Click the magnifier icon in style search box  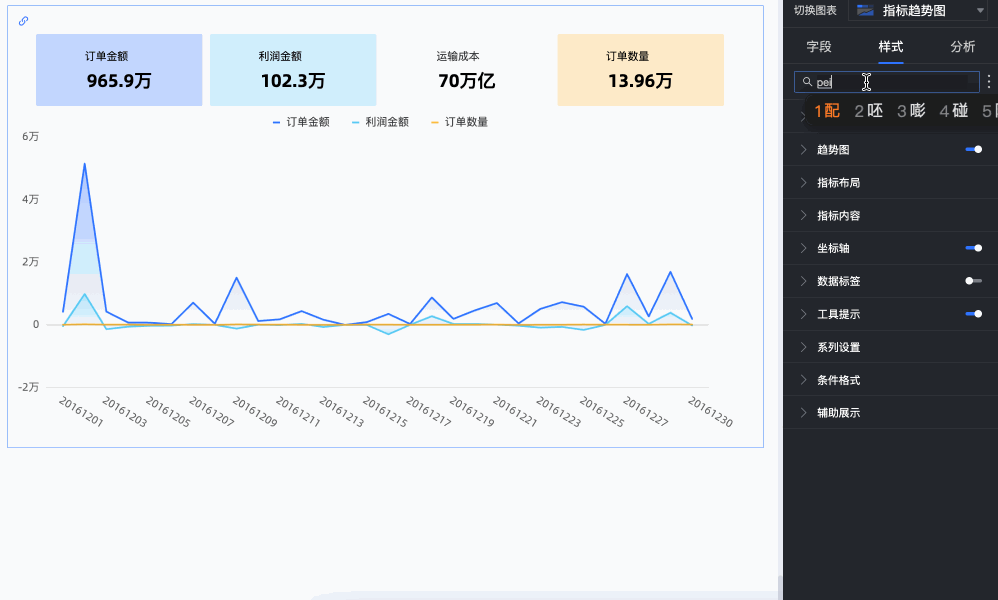tap(807, 83)
